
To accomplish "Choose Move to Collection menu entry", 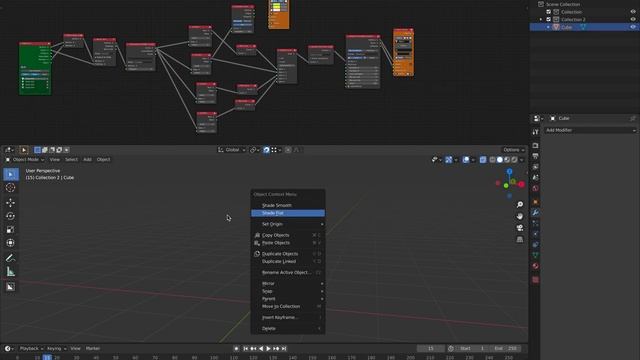I will point(288,306).
